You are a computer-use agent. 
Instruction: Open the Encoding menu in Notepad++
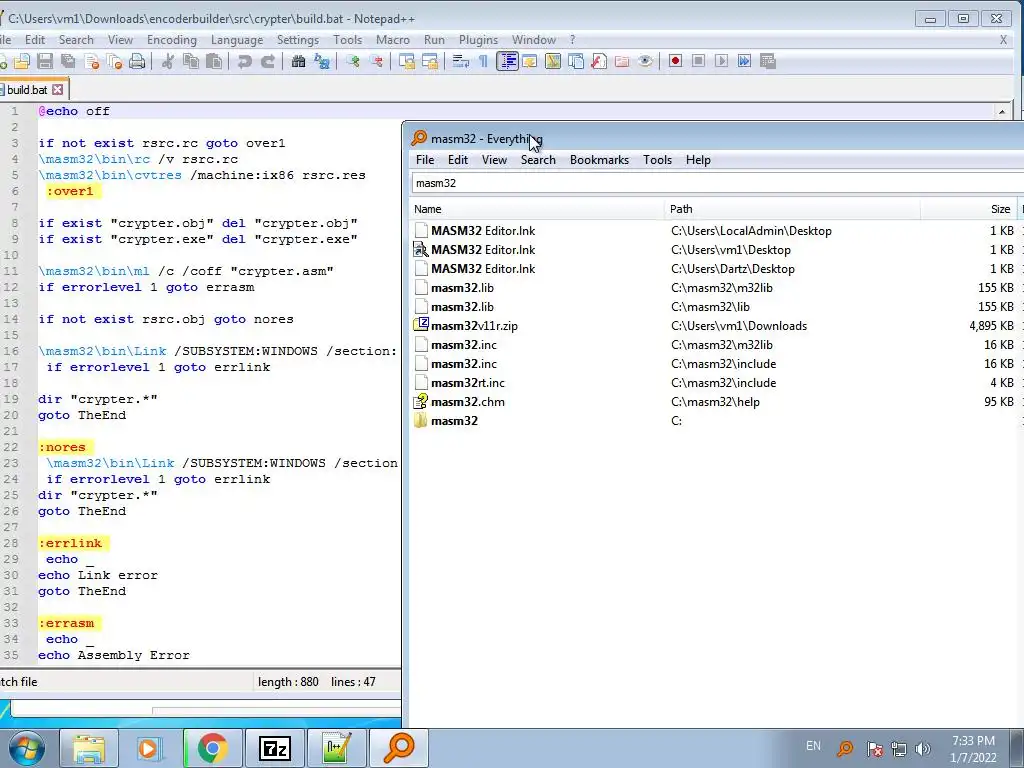(x=172, y=40)
